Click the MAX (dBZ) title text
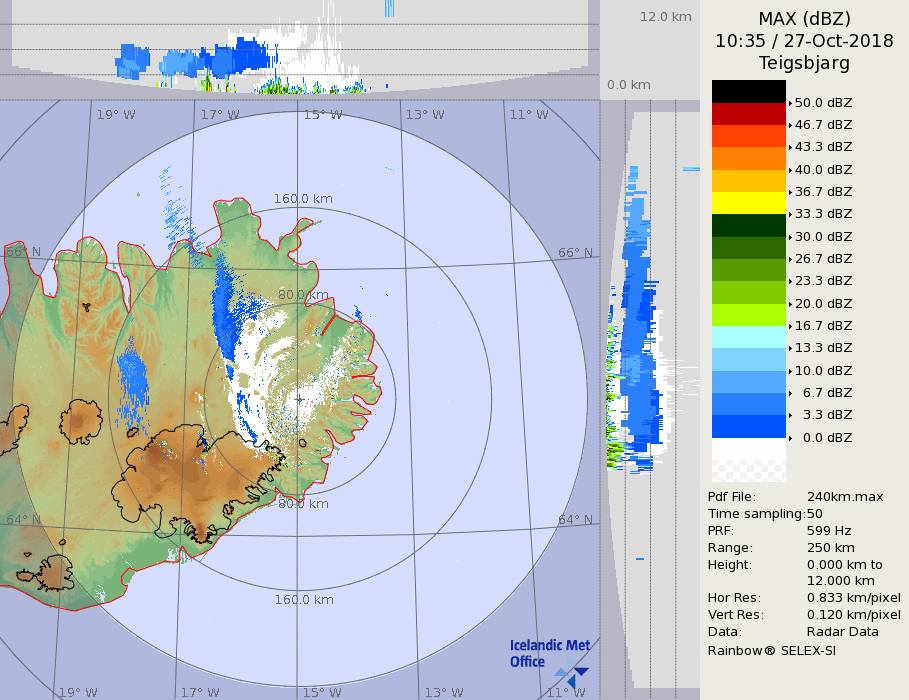 (804, 18)
